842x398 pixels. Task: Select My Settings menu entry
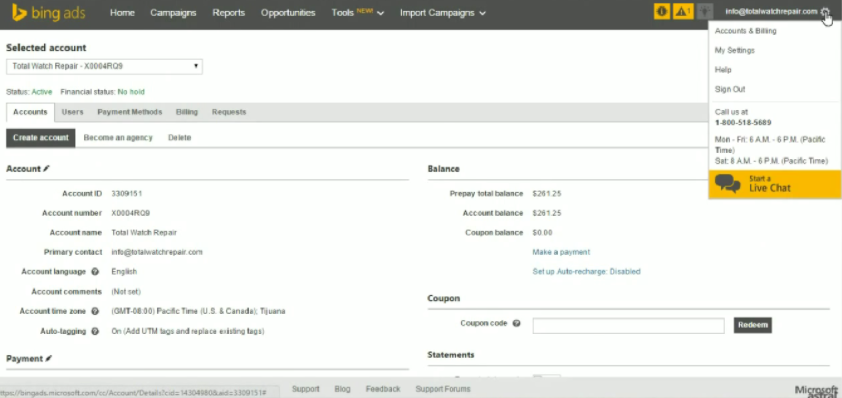[735, 50]
